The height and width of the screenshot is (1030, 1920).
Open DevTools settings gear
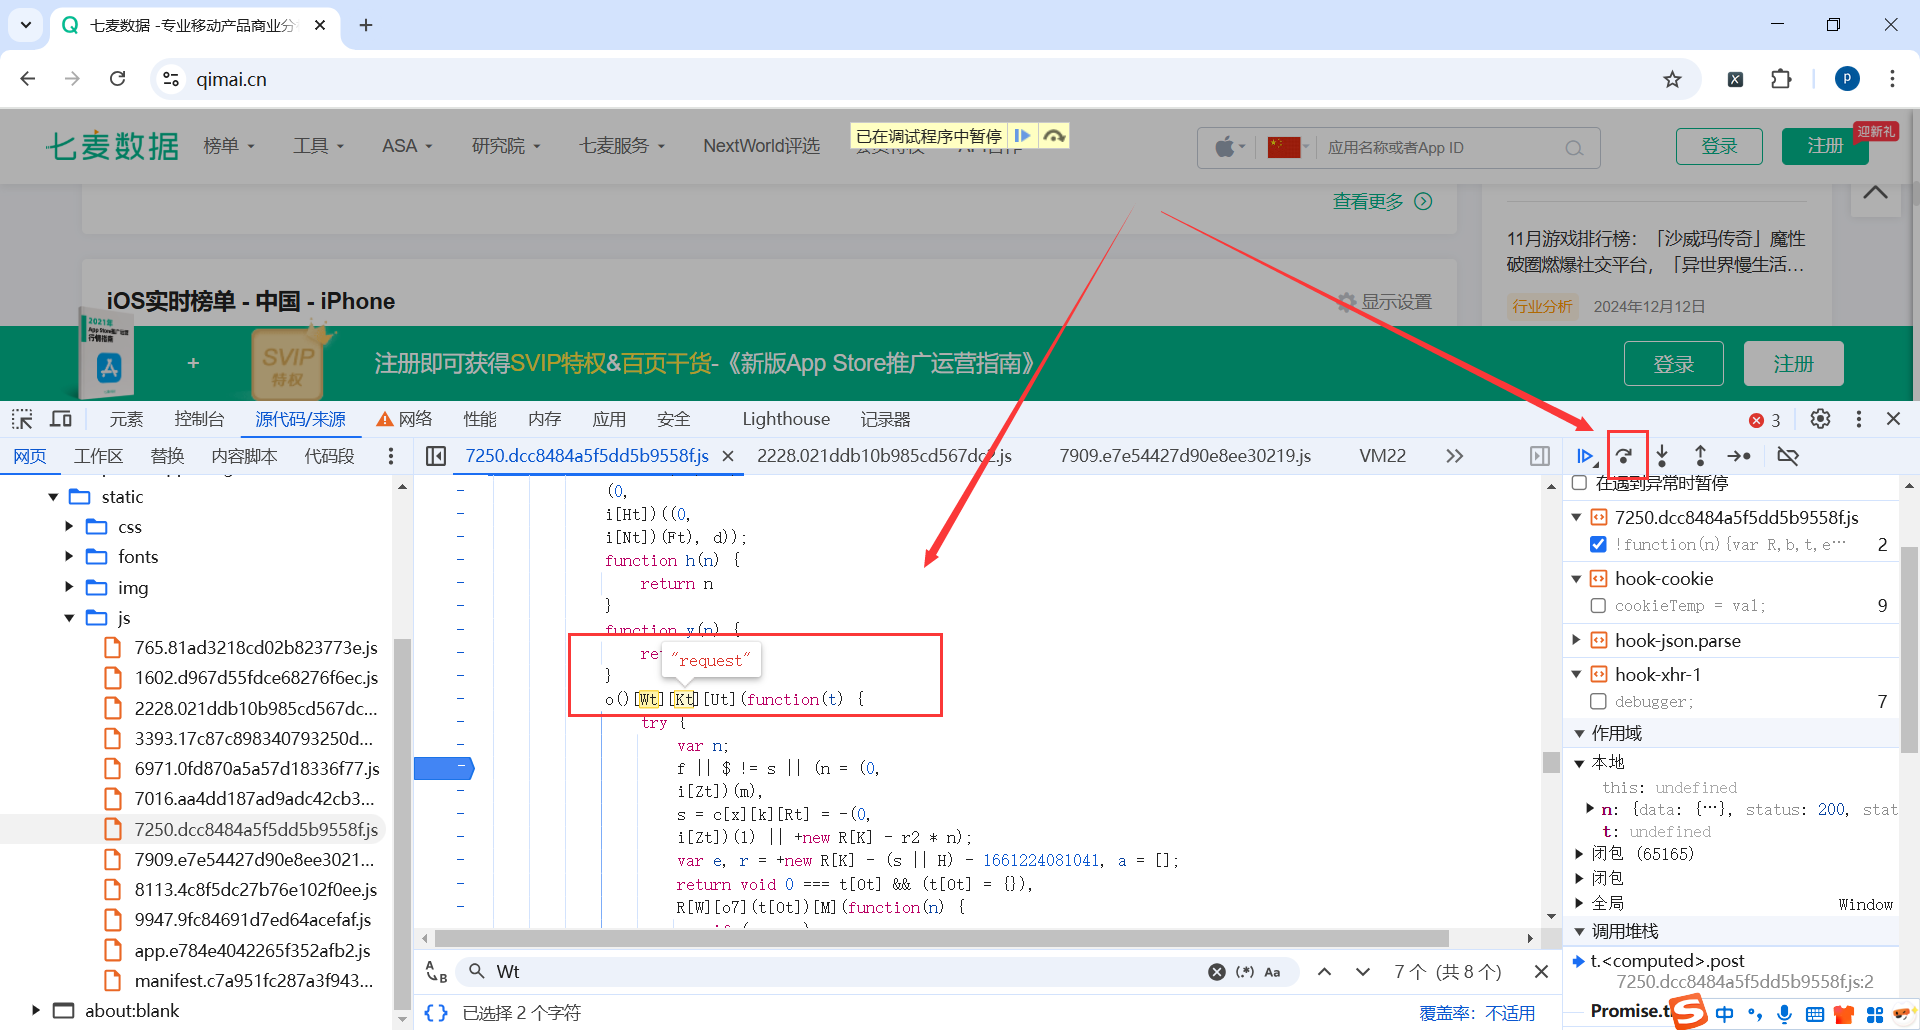click(x=1821, y=419)
